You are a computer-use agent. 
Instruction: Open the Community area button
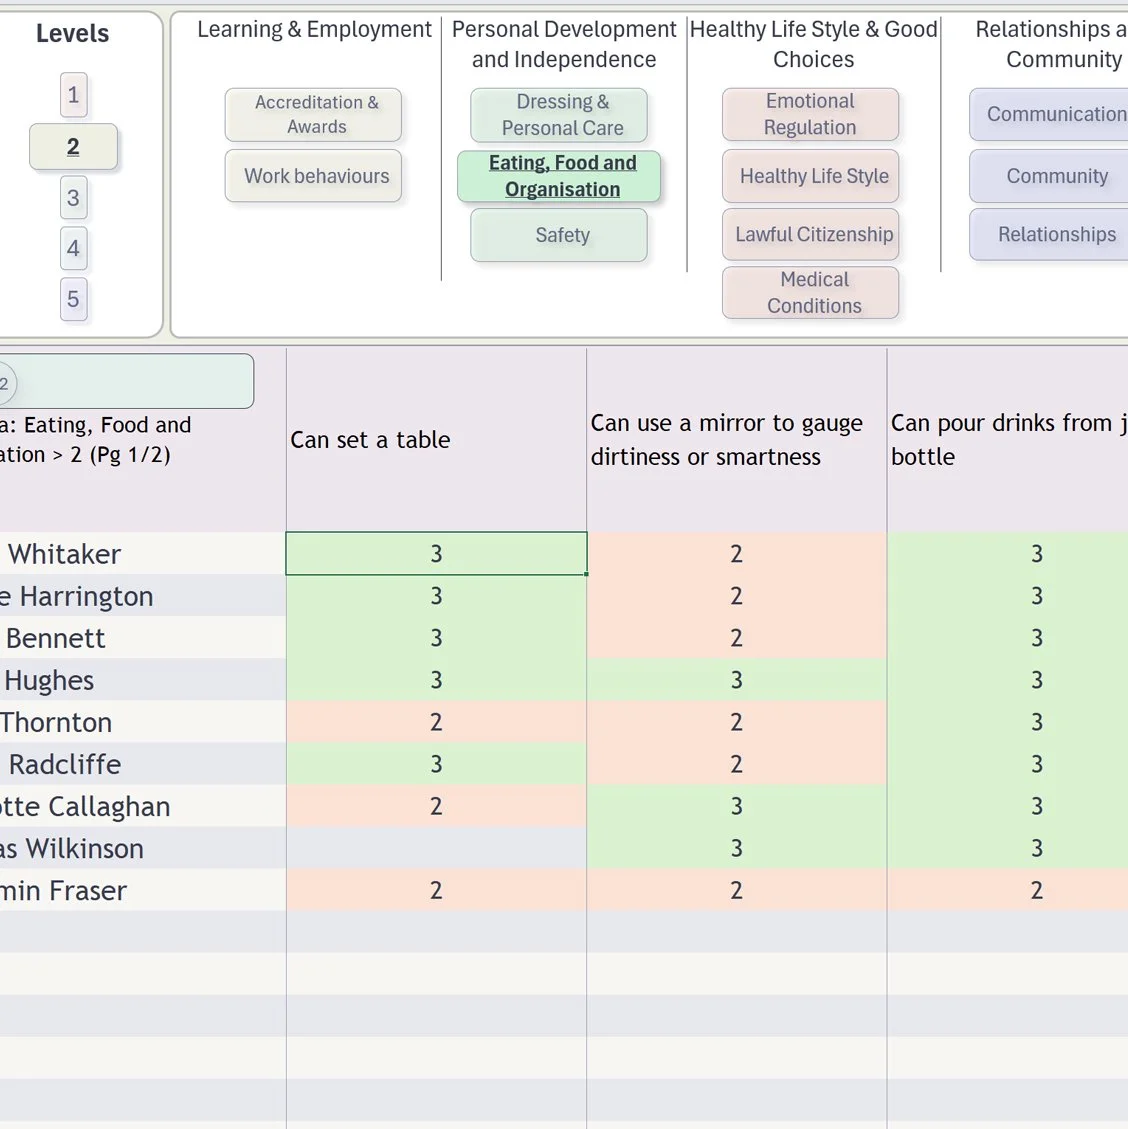point(1049,176)
